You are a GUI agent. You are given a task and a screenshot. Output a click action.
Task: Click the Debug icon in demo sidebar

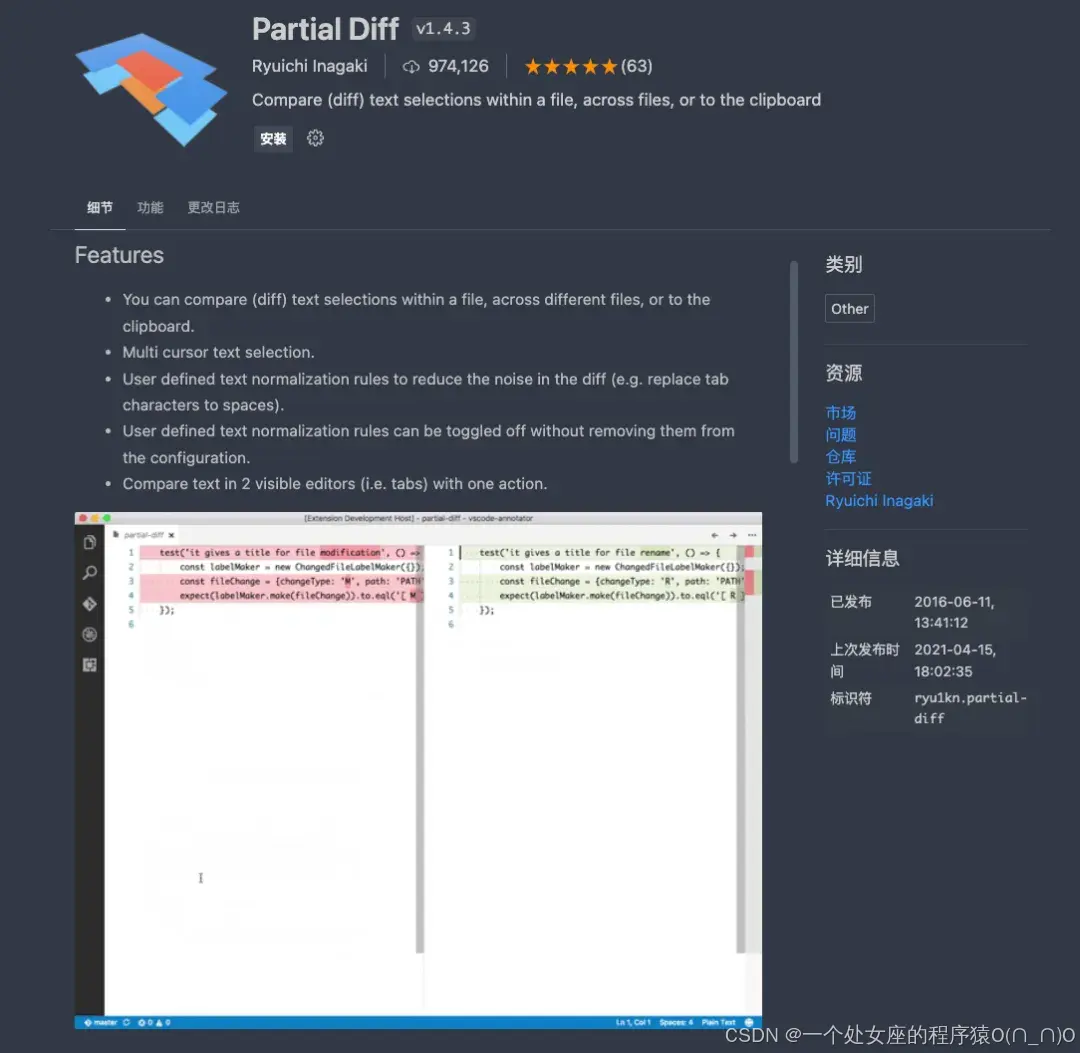(x=90, y=634)
